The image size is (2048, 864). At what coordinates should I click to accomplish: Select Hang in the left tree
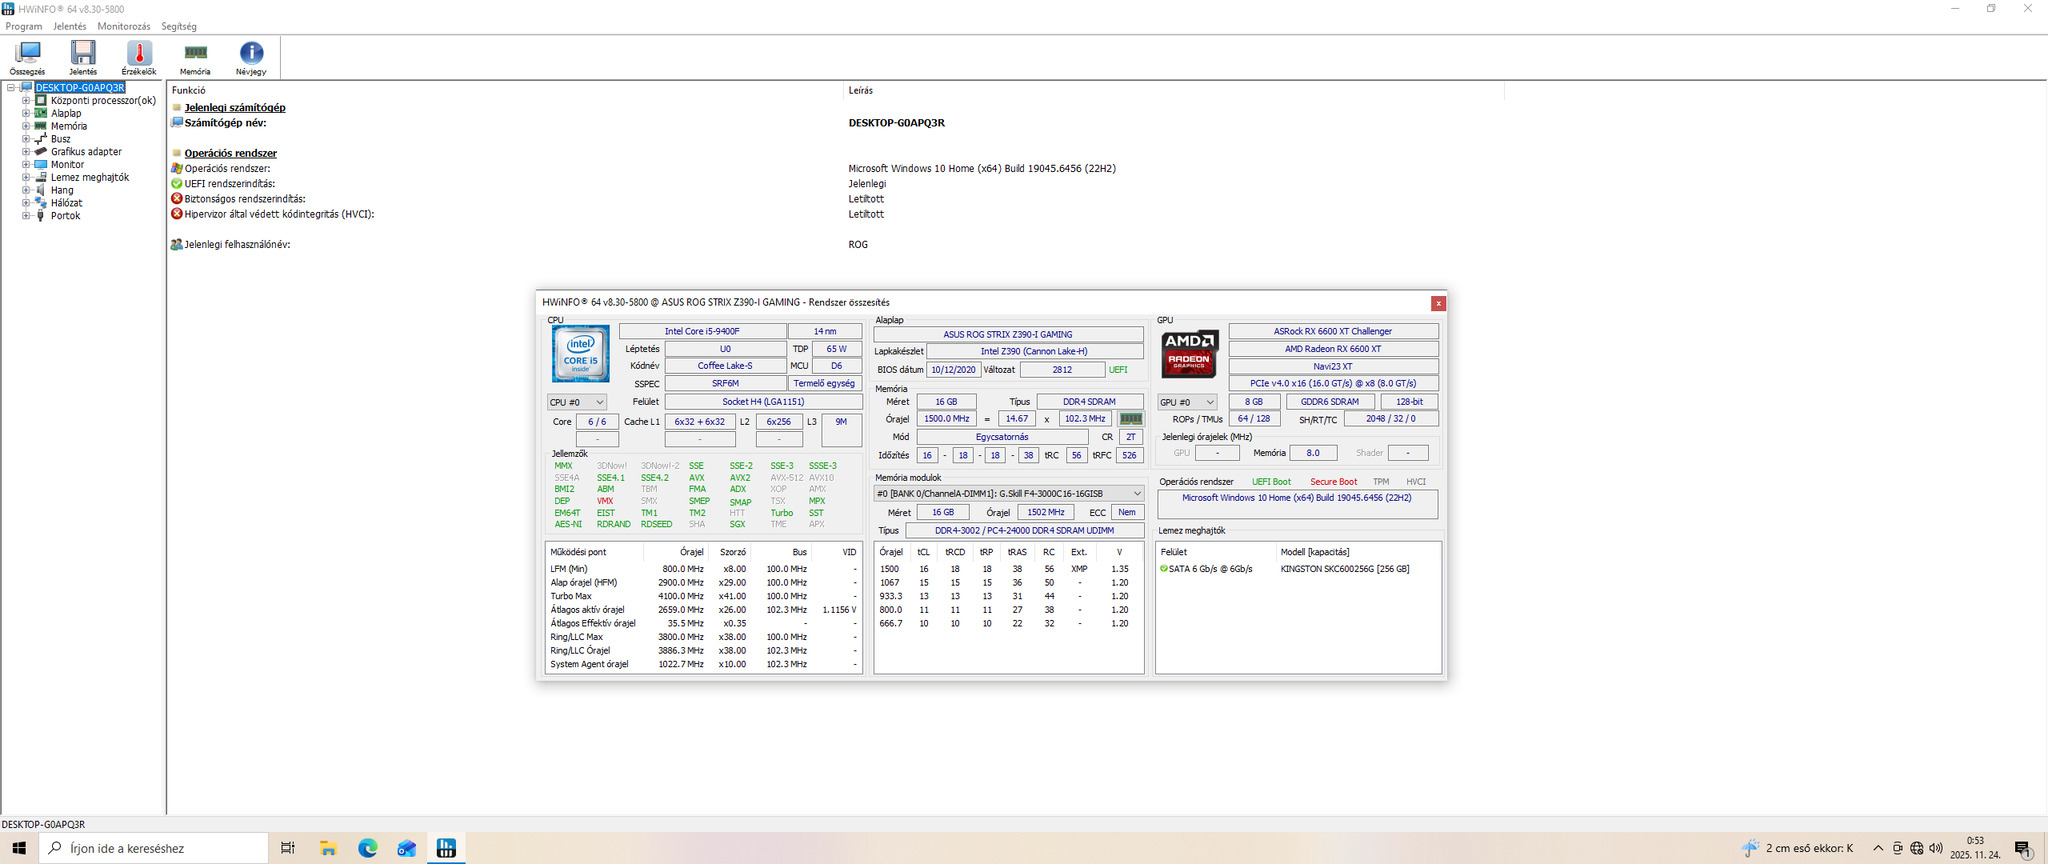tap(62, 190)
